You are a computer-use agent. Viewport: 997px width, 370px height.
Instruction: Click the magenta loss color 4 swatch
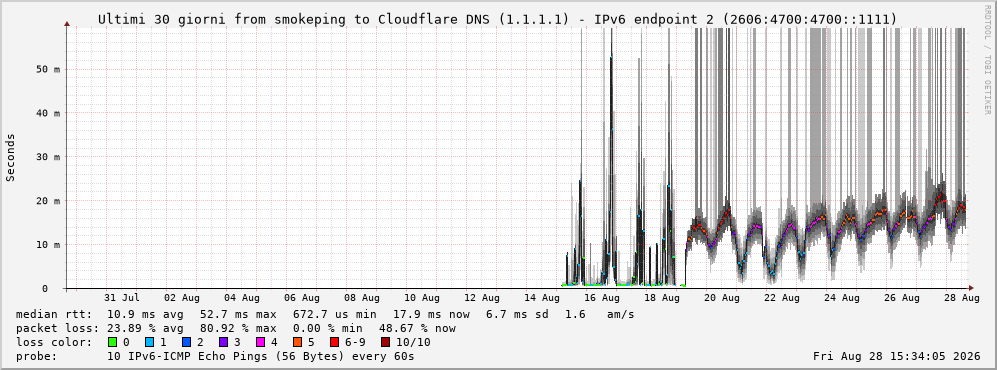point(260,342)
